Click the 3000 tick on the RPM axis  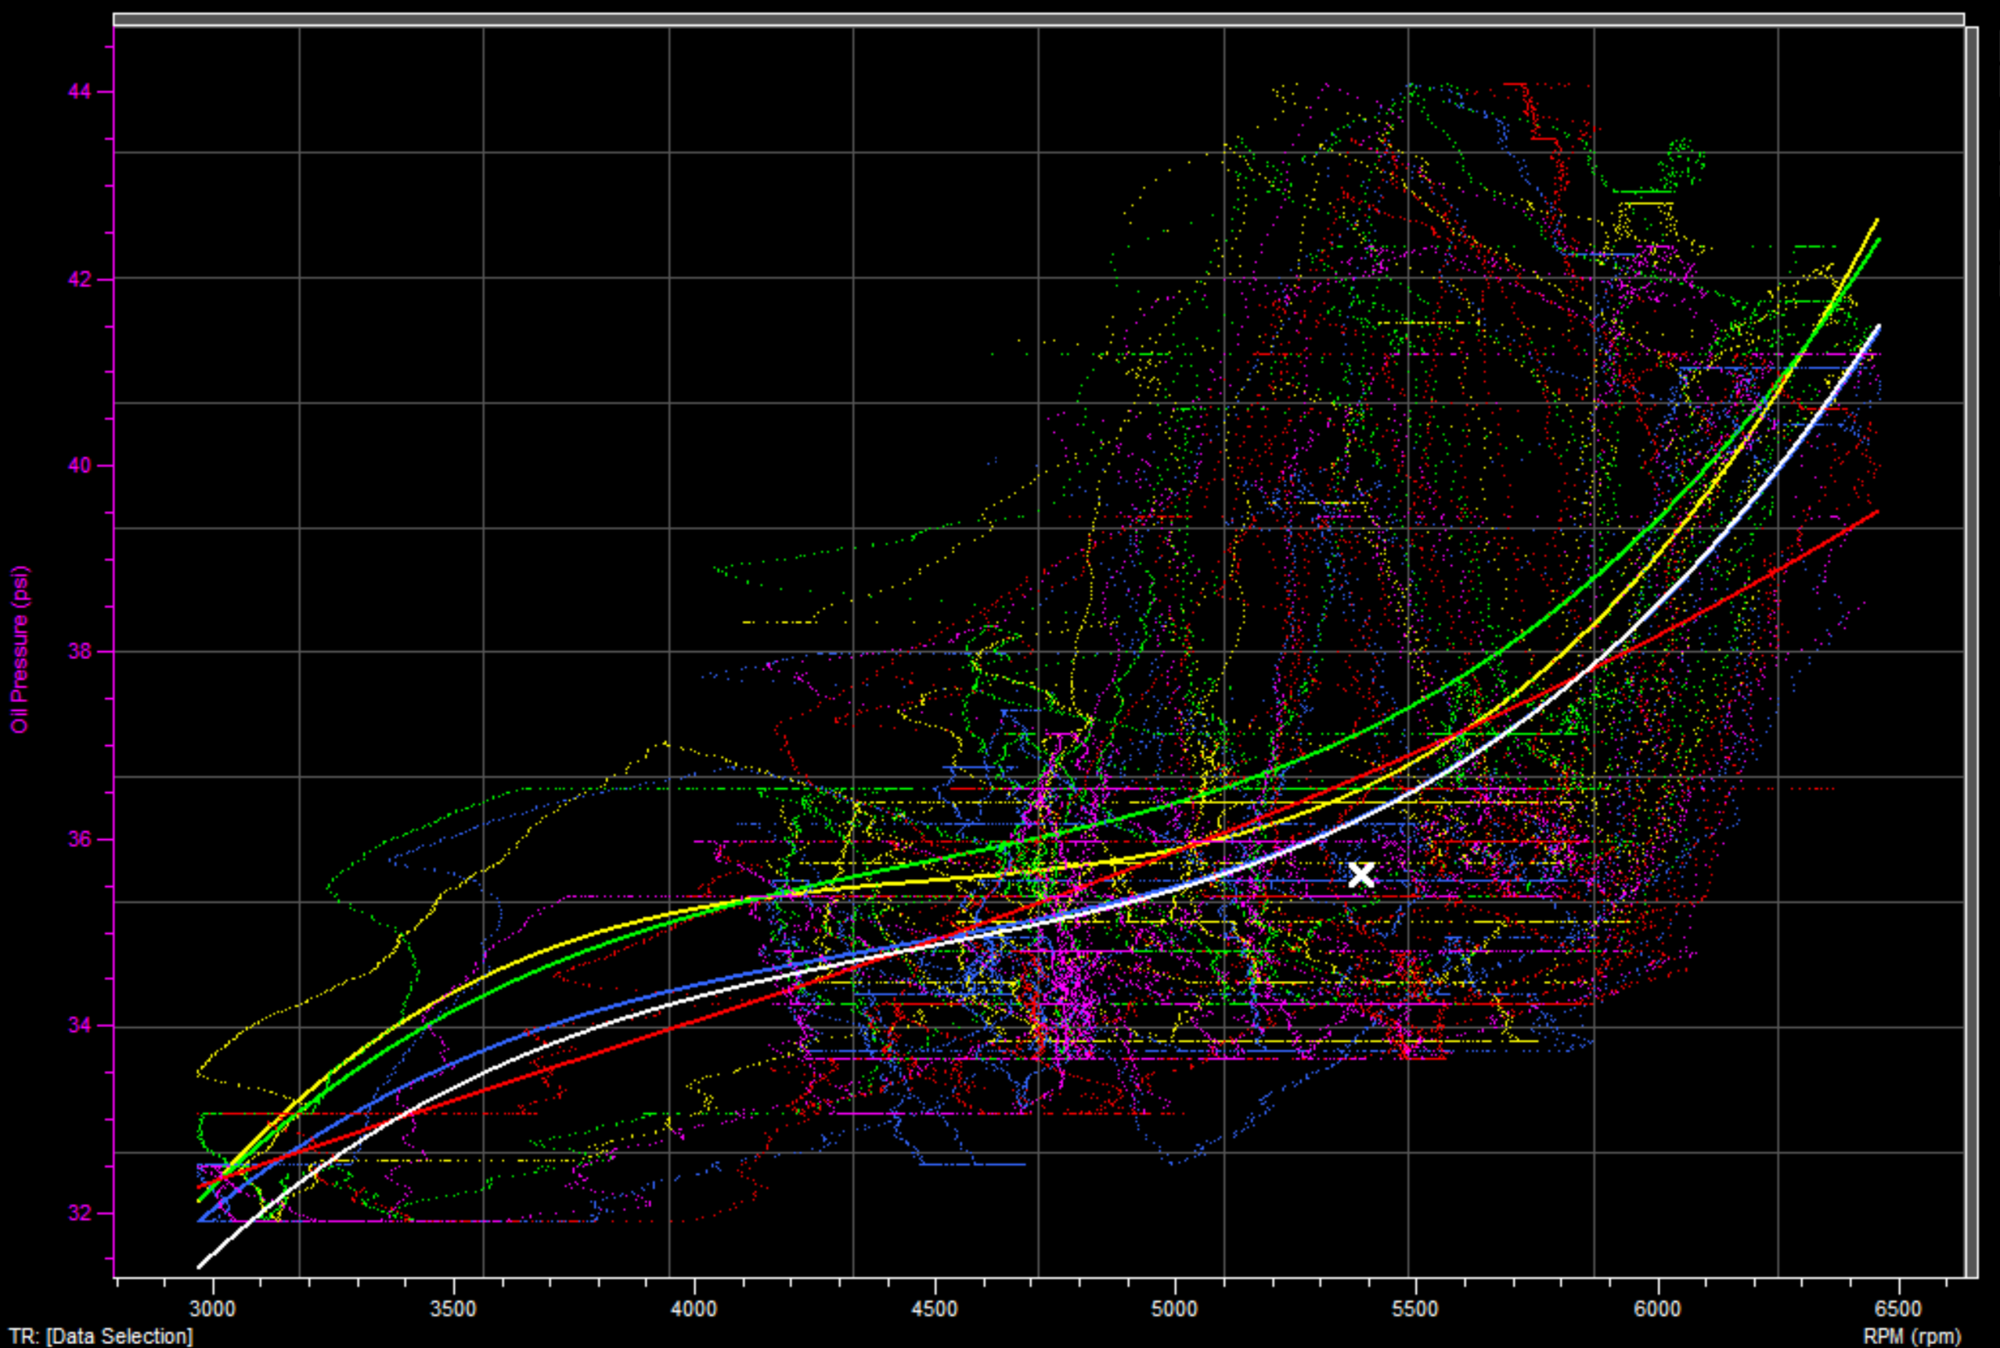coord(212,1309)
